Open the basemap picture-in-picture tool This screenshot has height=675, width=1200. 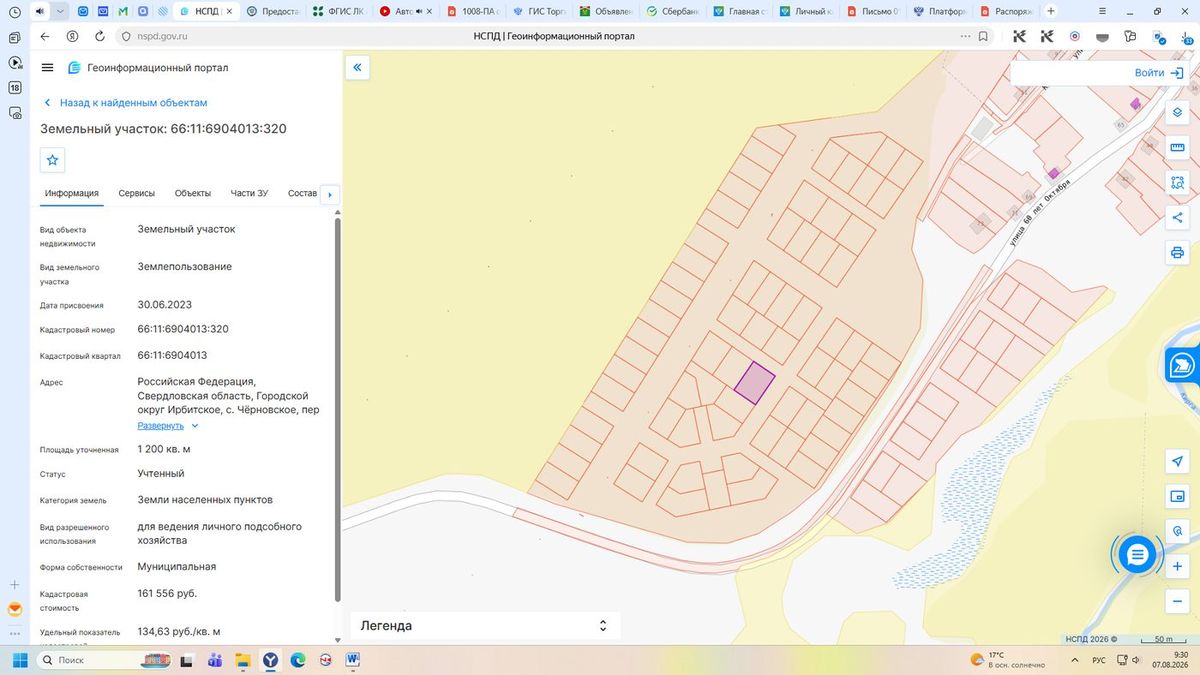coord(1177,496)
